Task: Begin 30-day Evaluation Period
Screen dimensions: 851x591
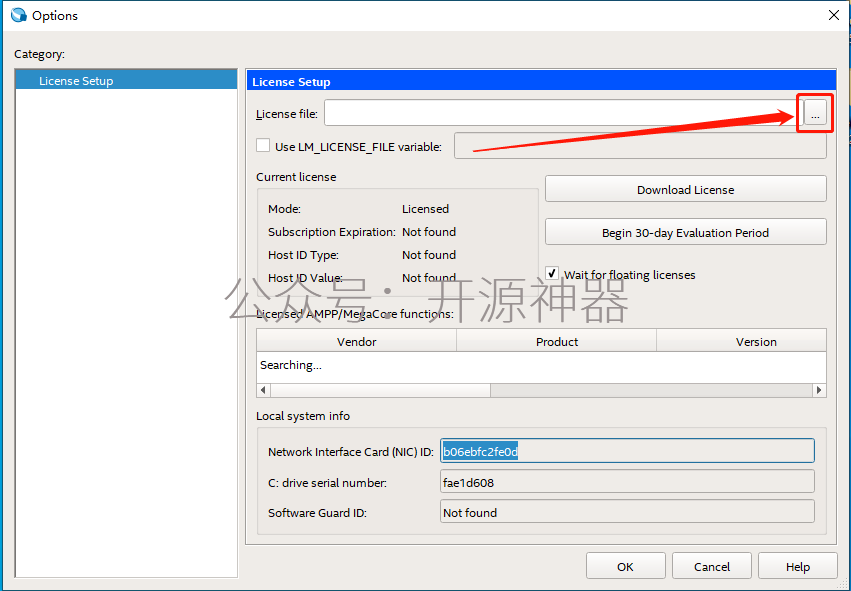Action: click(685, 232)
